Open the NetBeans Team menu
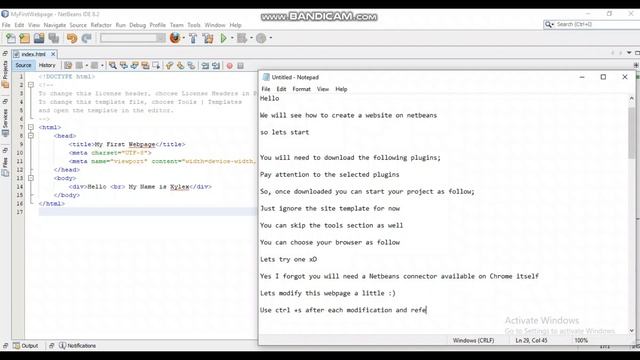 (177, 25)
